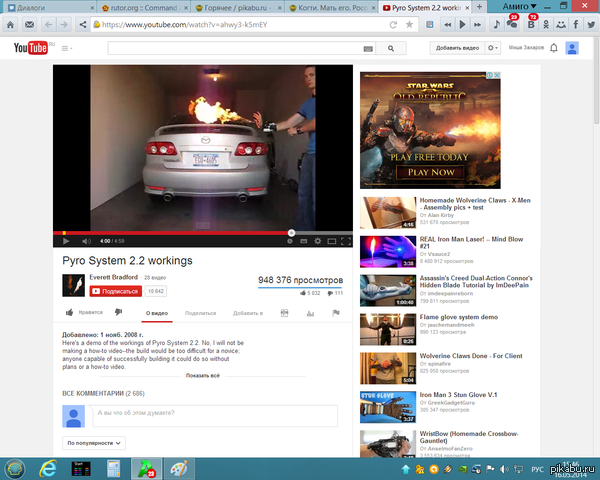
Task: Expand the 'По популярности' comment sort dropdown
Action: pyautogui.click(x=95, y=441)
